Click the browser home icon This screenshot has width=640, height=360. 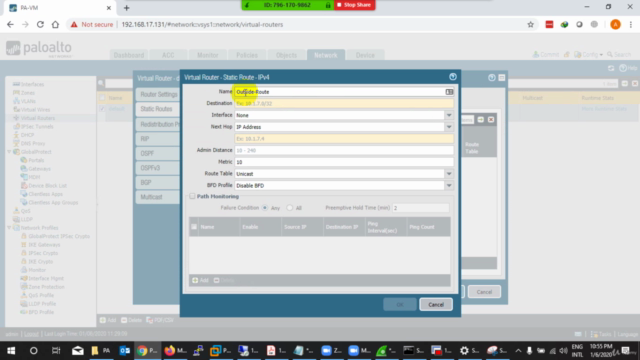pyautogui.click(x=55, y=24)
